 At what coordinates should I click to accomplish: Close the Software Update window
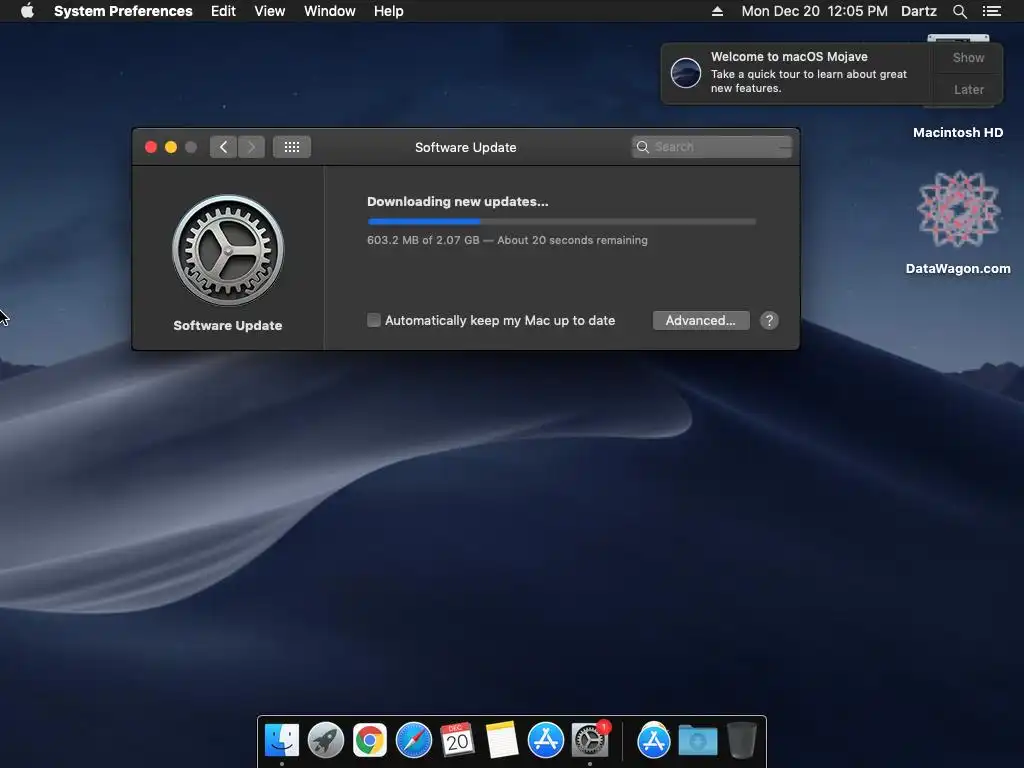click(151, 147)
